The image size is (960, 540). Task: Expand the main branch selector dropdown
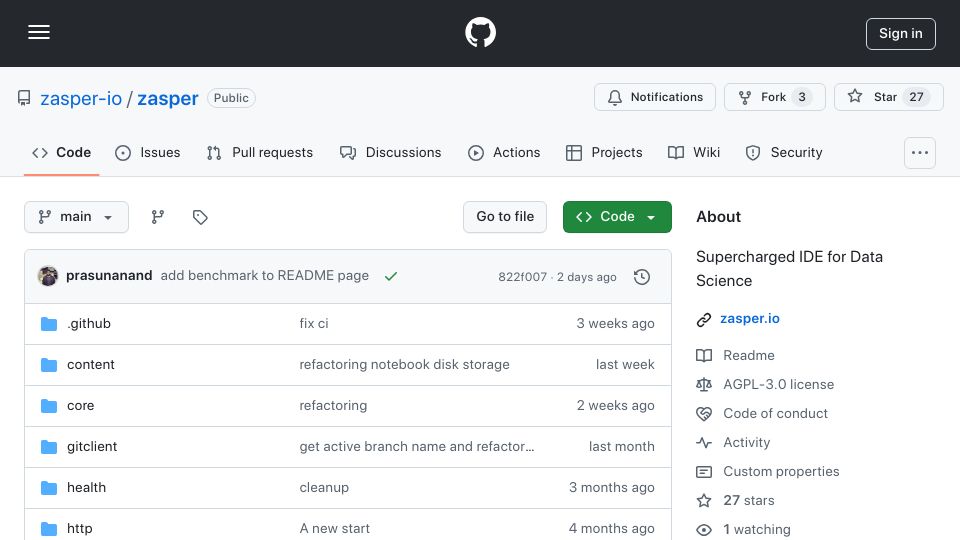tap(77, 217)
